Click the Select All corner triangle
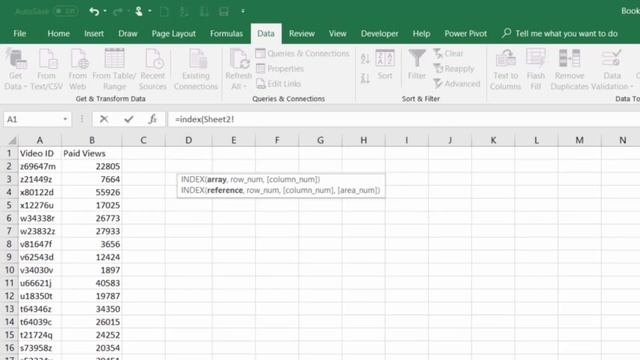The height and width of the screenshot is (360, 640). [x=12, y=141]
